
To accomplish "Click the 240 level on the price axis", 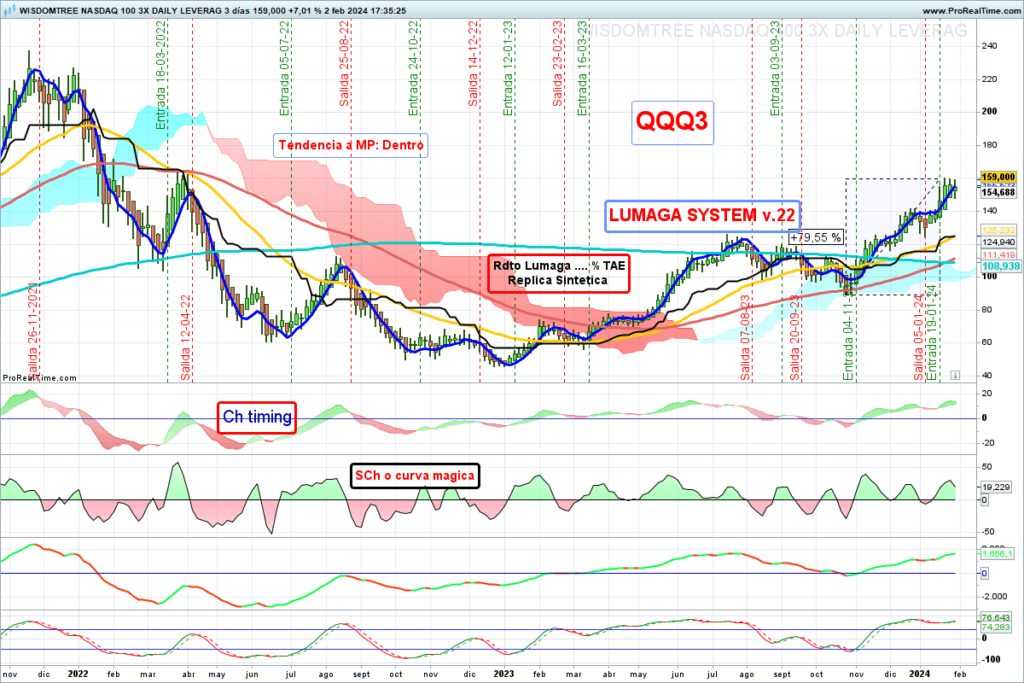I will (x=989, y=46).
